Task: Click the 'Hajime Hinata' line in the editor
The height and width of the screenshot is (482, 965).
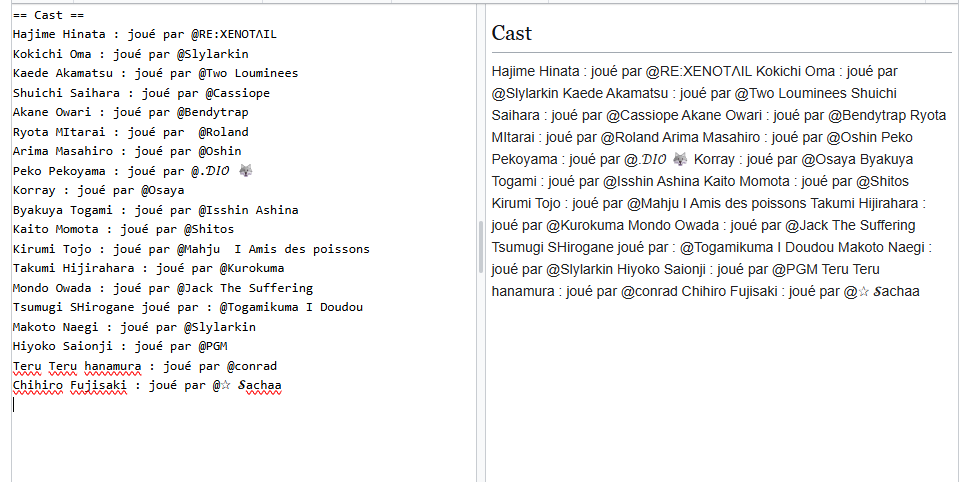Action: (x=145, y=34)
